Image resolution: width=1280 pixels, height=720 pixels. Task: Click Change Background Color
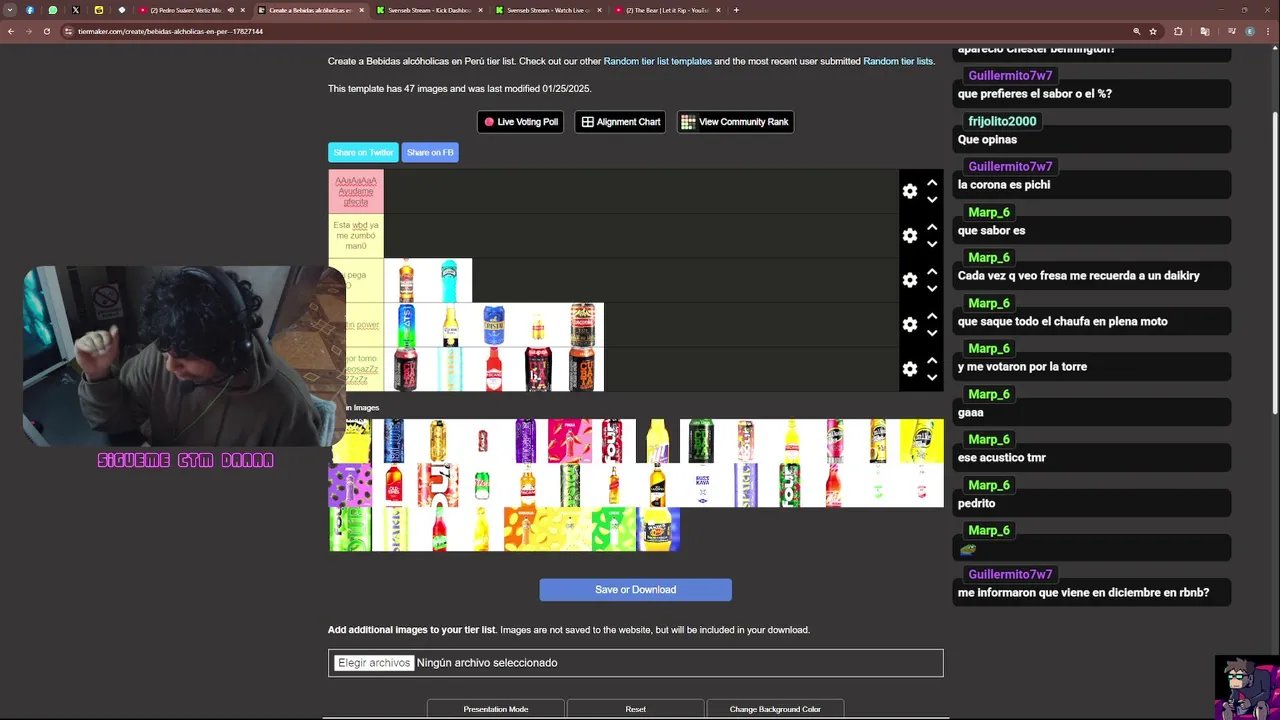[x=775, y=709]
